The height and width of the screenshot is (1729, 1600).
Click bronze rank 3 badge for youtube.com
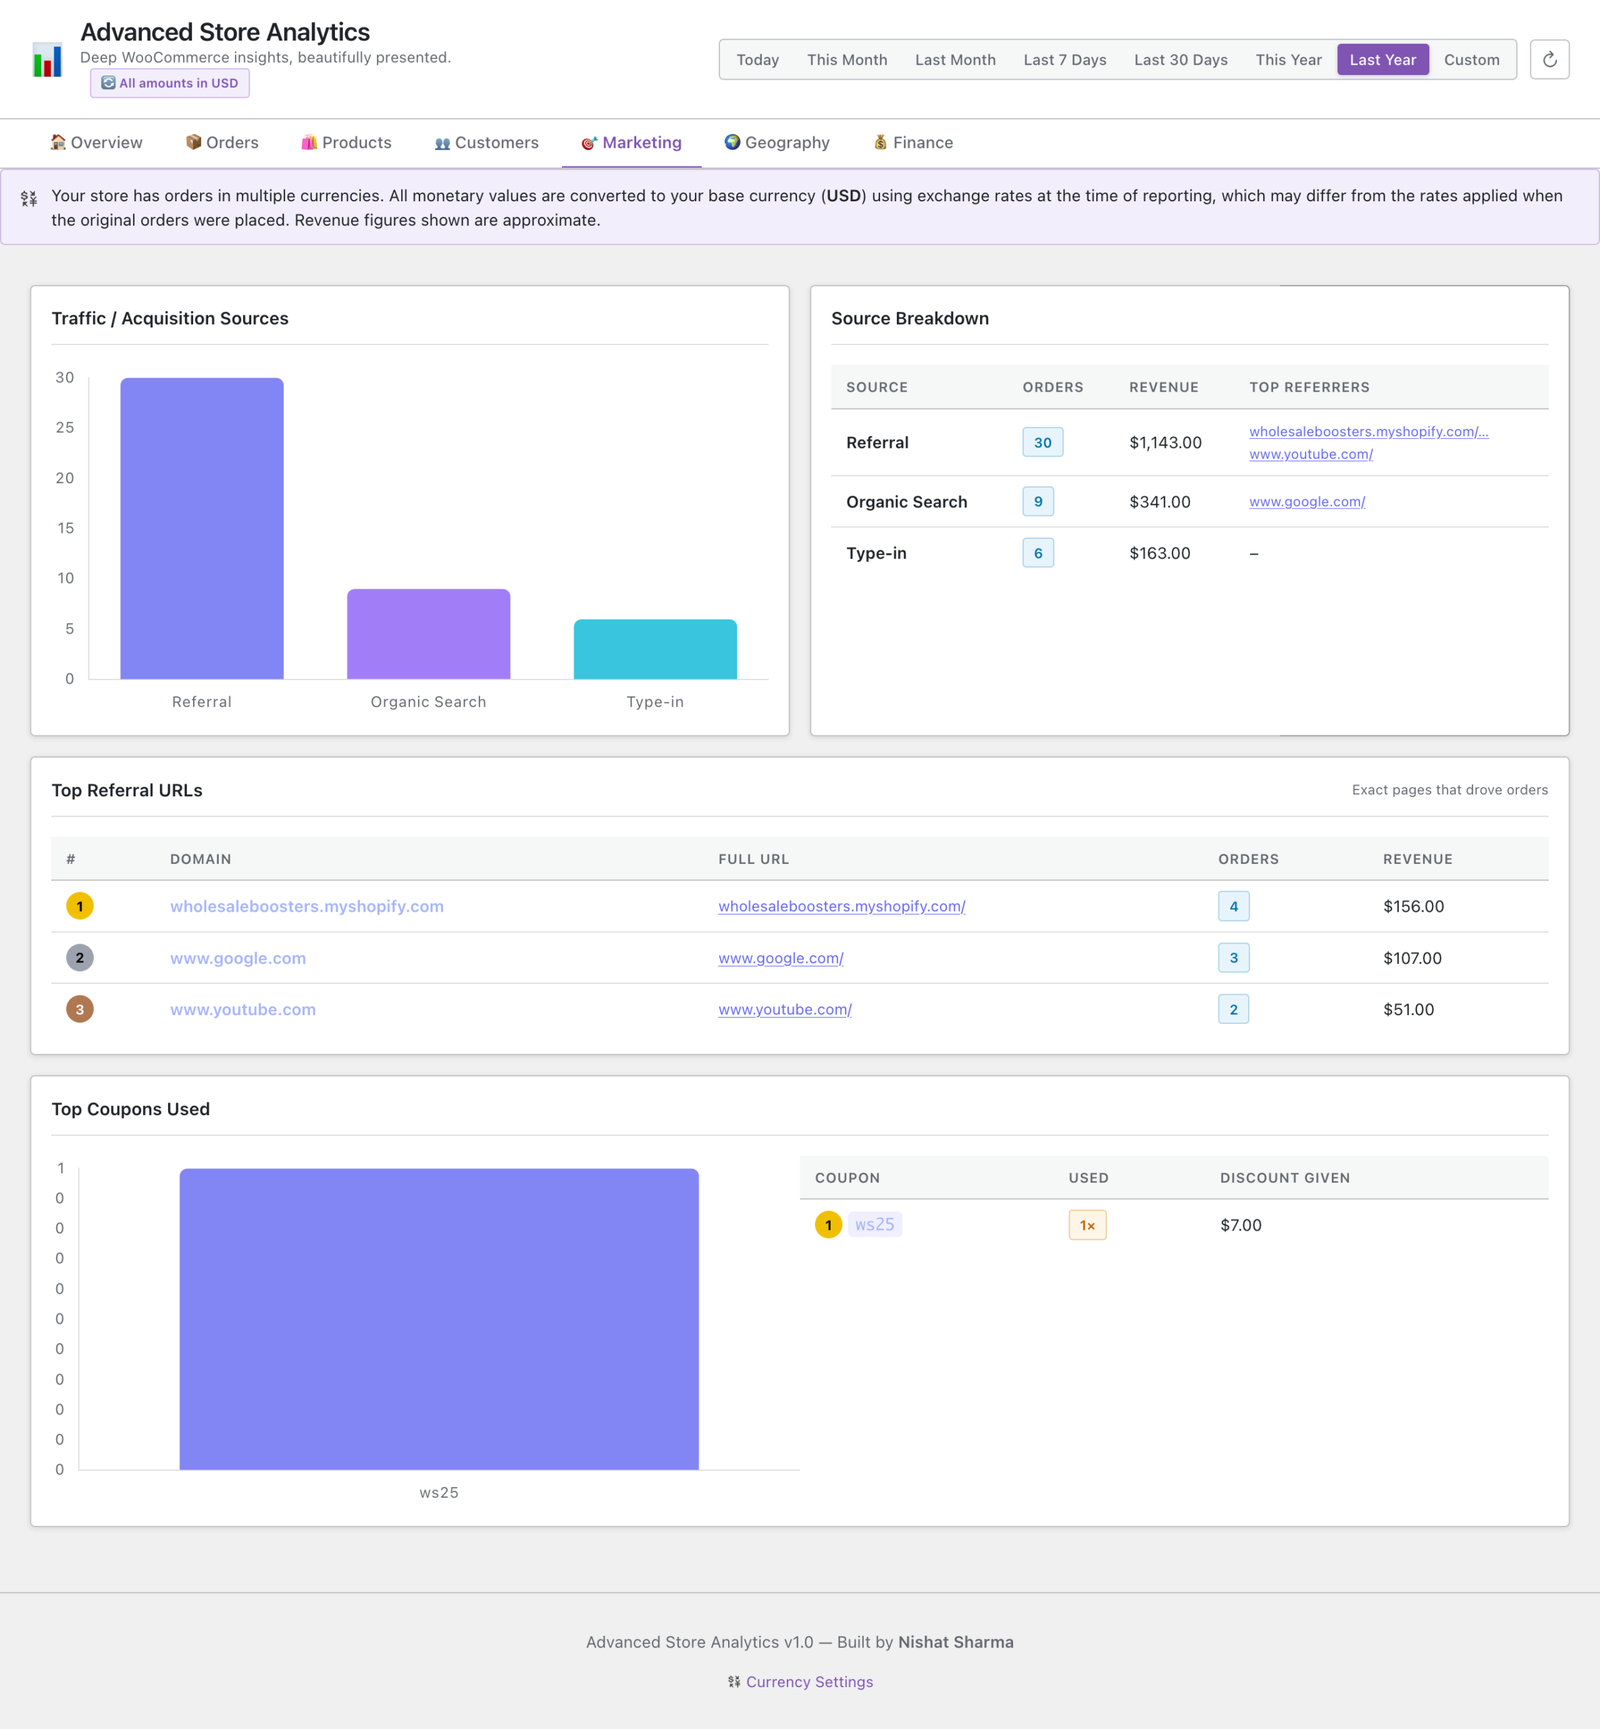(x=80, y=1009)
